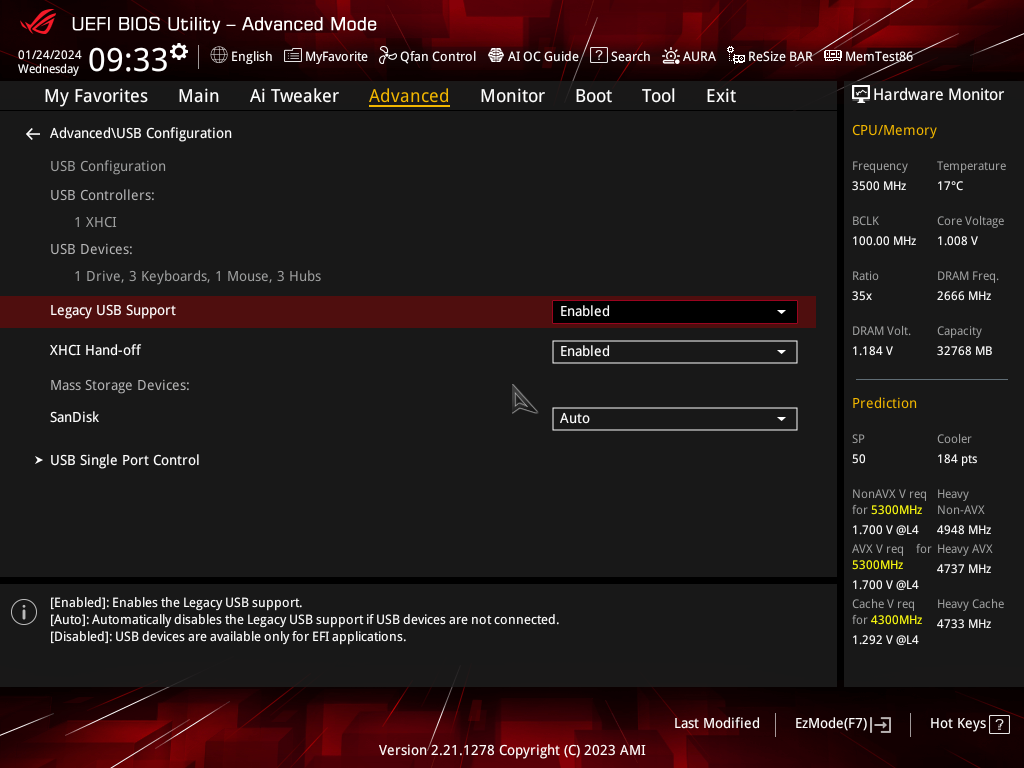1024x768 pixels.
Task: Switch to the Ai Tweaker tab
Action: [x=294, y=96]
